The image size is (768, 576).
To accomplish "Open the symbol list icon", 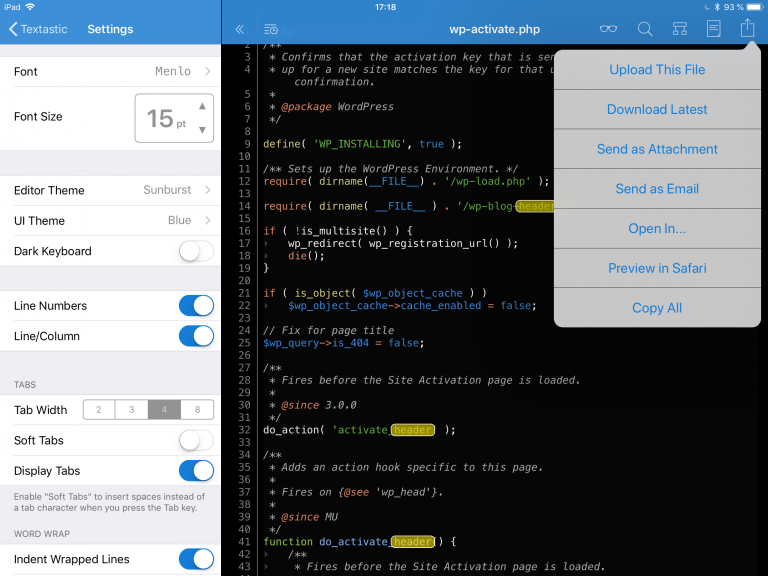I will tap(271, 29).
